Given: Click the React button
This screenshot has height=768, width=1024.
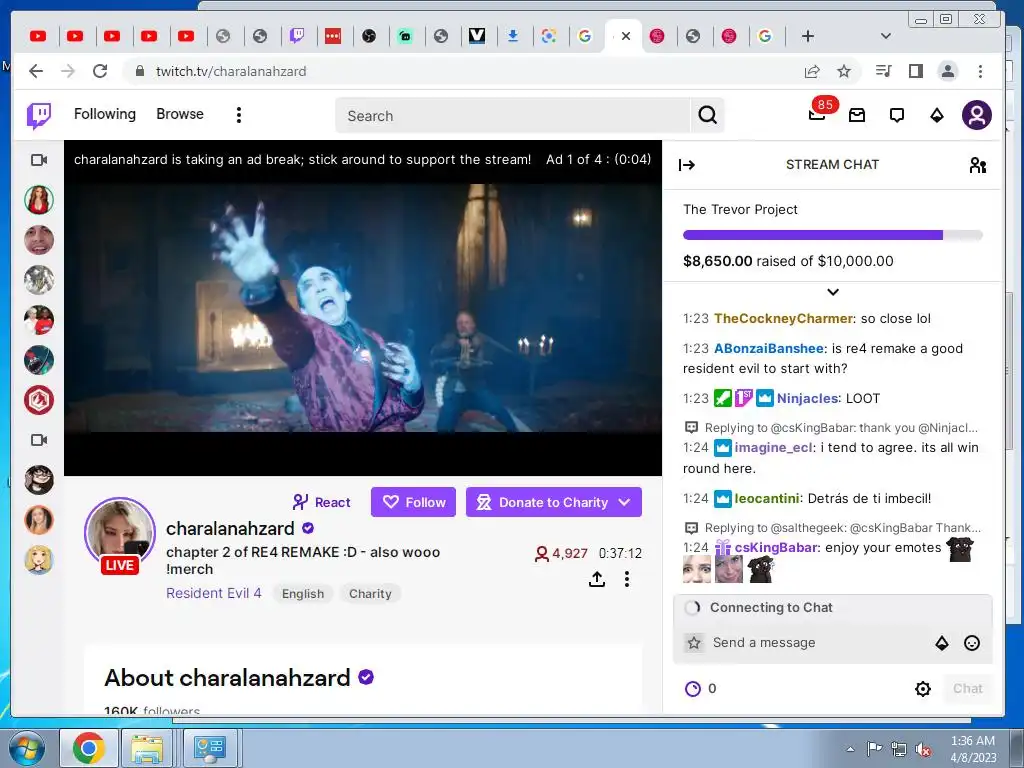Looking at the screenshot, I should [x=321, y=502].
